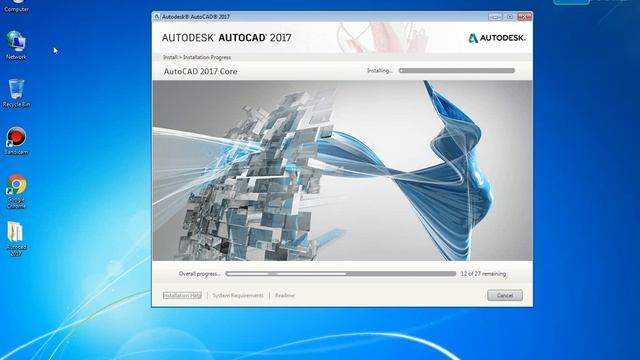The width and height of the screenshot is (640, 360).
Task: Close the AutoCAD 2017 installer window
Action: coord(524,17)
